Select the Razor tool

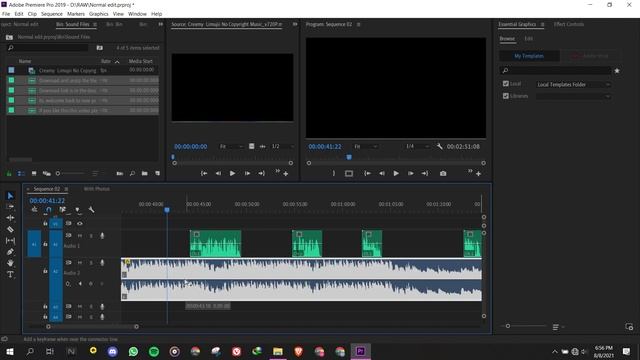tap(10, 229)
